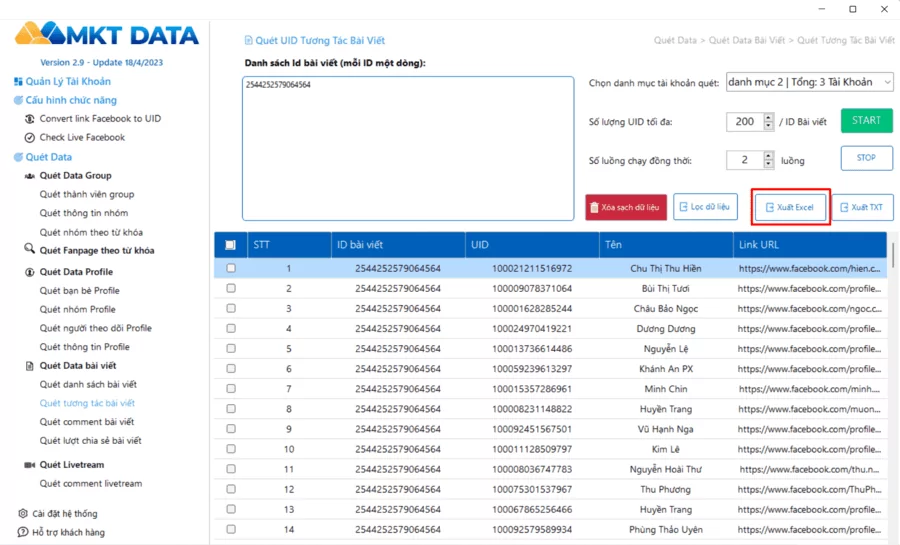Increase the max UID count stepper

click(768, 117)
